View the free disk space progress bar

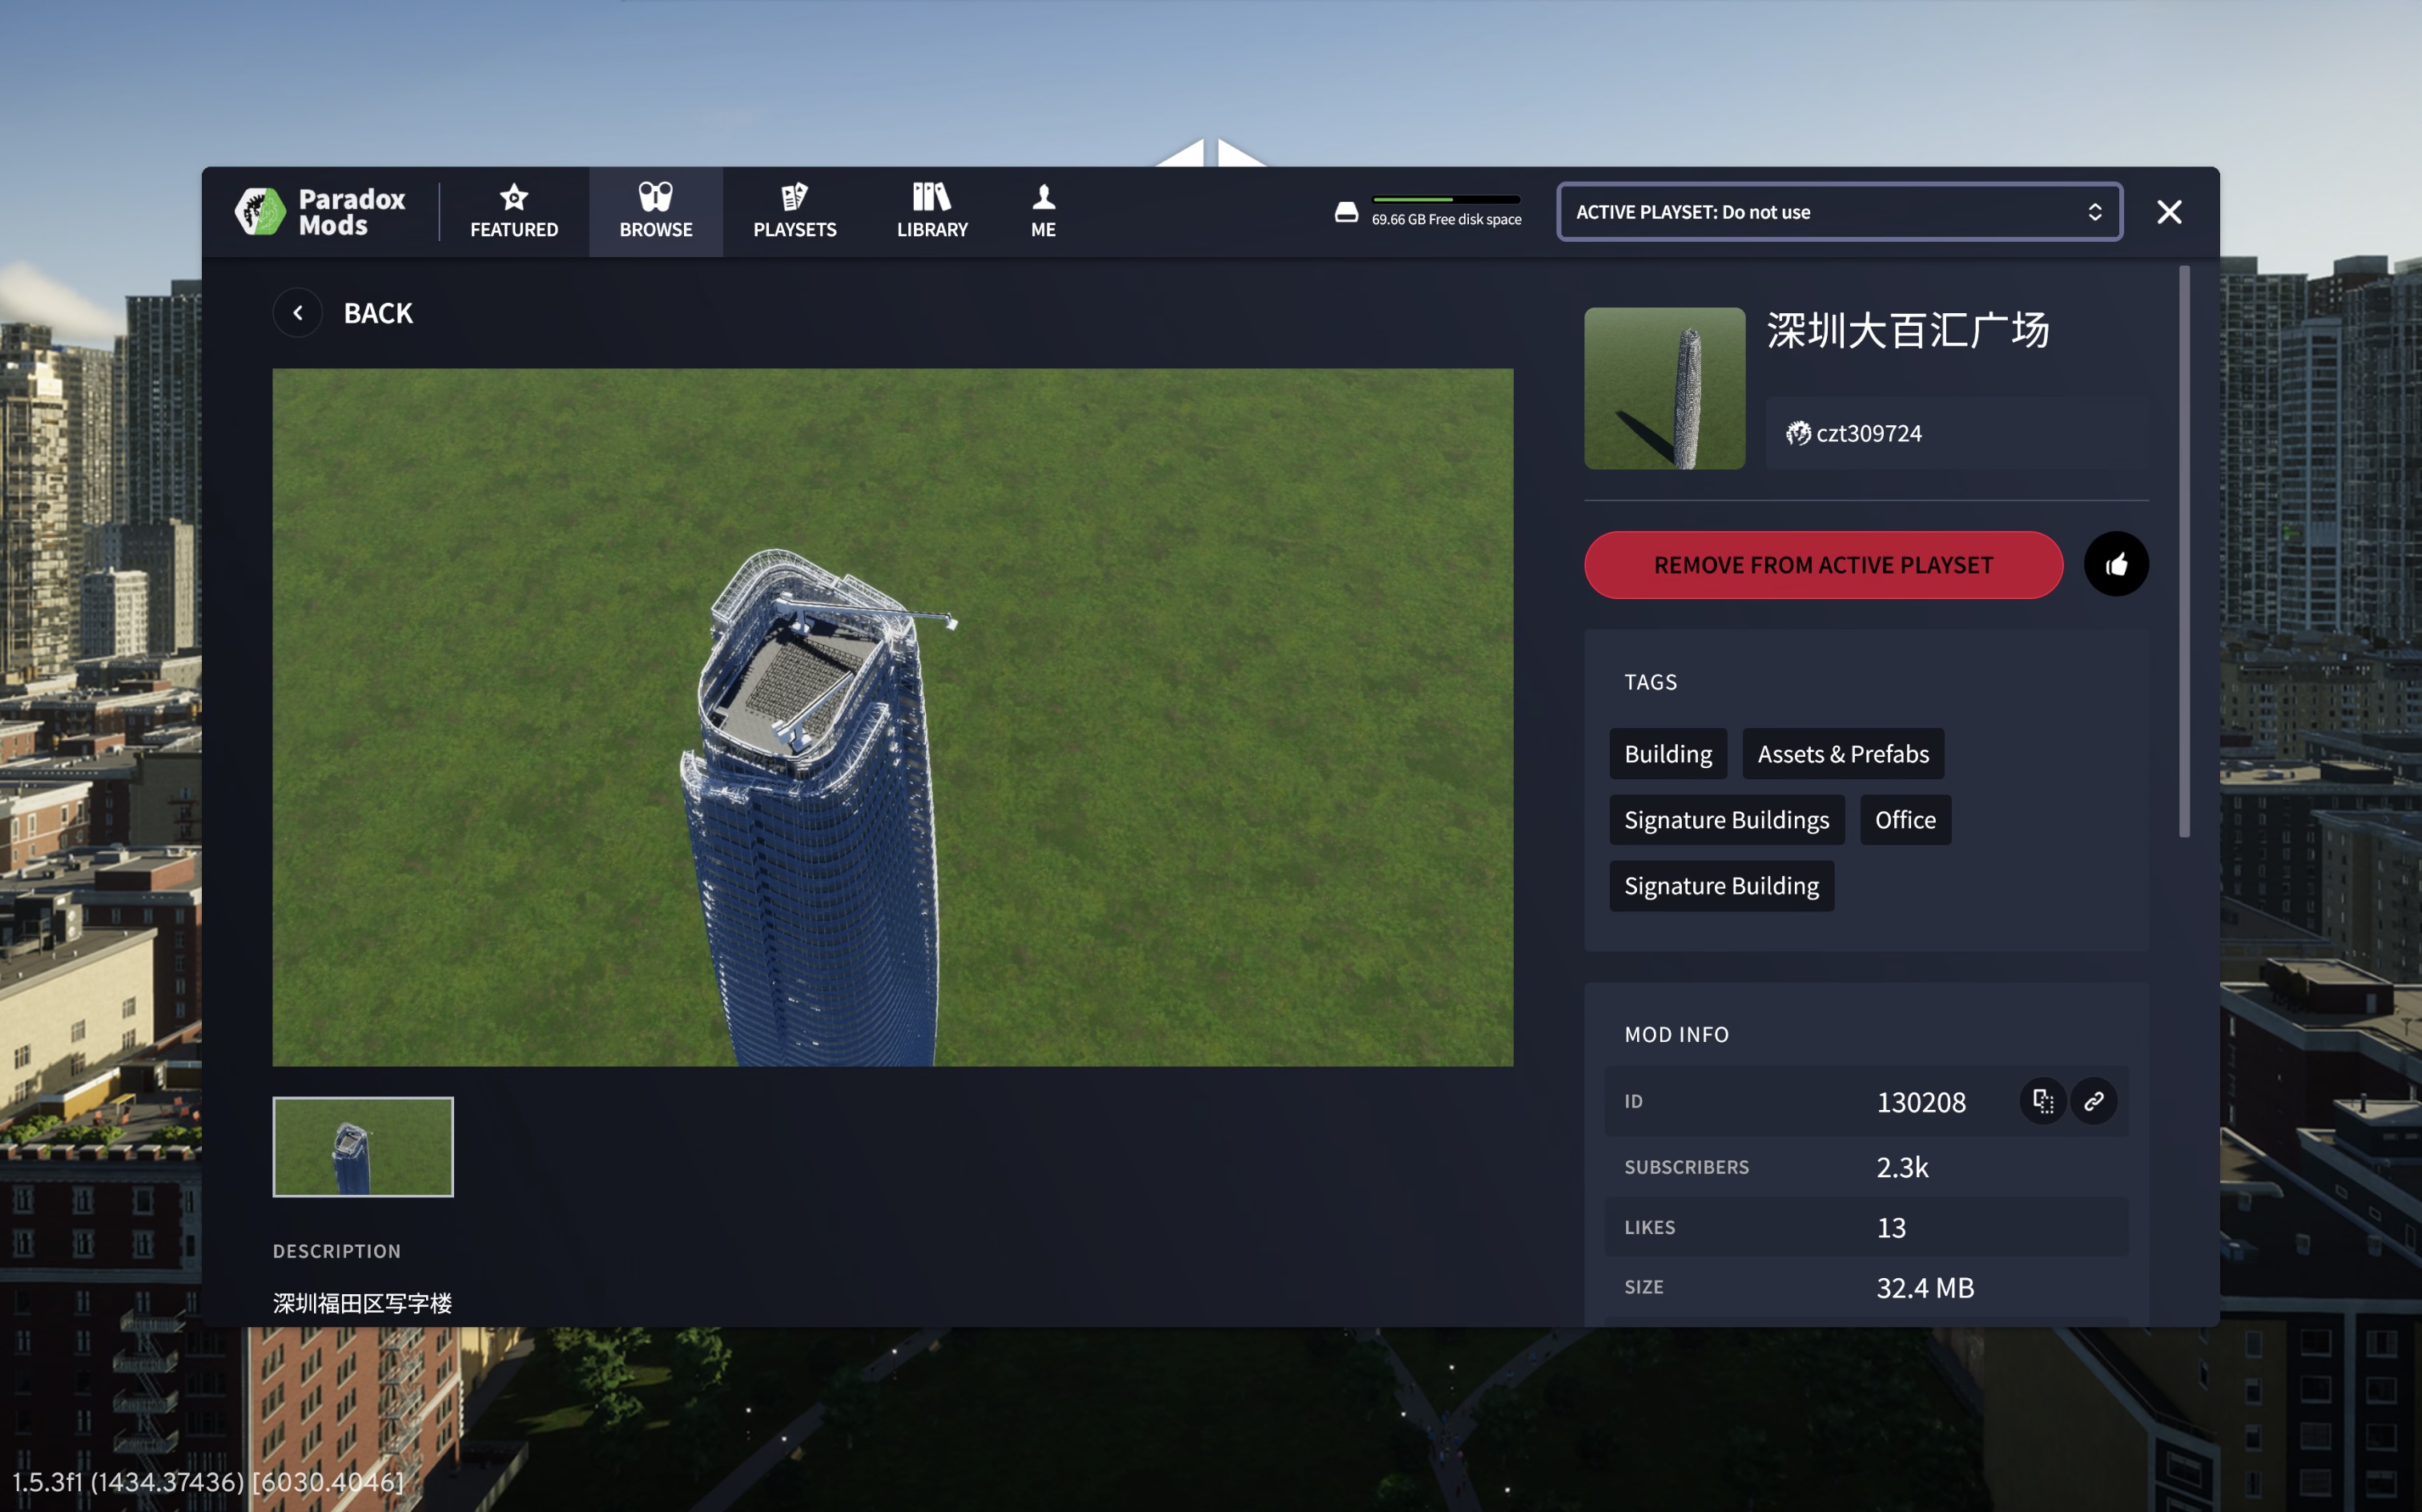1446,199
